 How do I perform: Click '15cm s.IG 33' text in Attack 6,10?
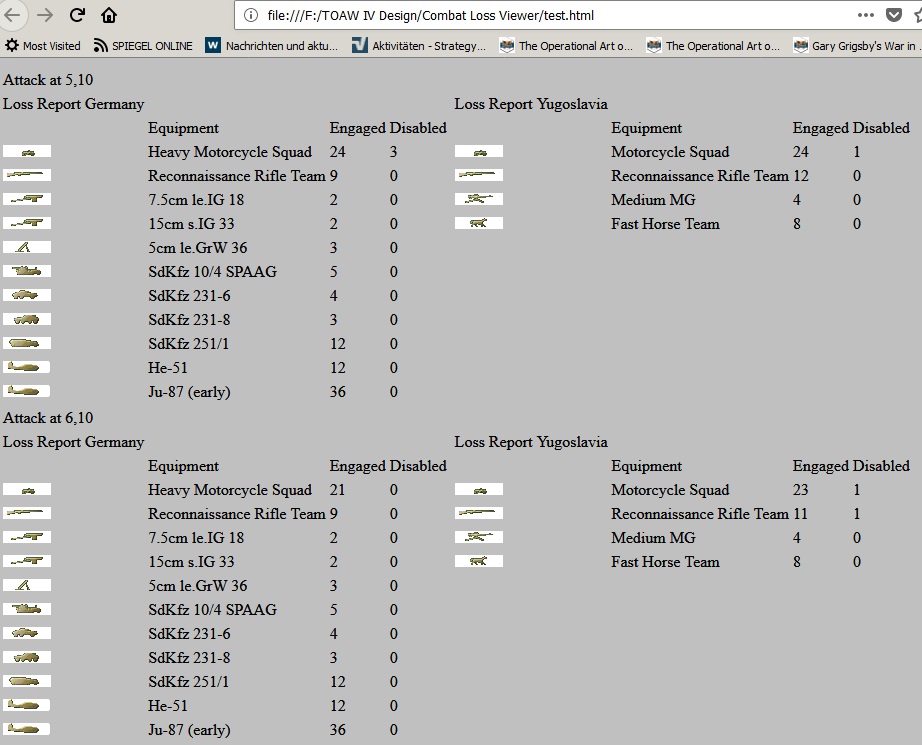pyautogui.click(x=191, y=562)
